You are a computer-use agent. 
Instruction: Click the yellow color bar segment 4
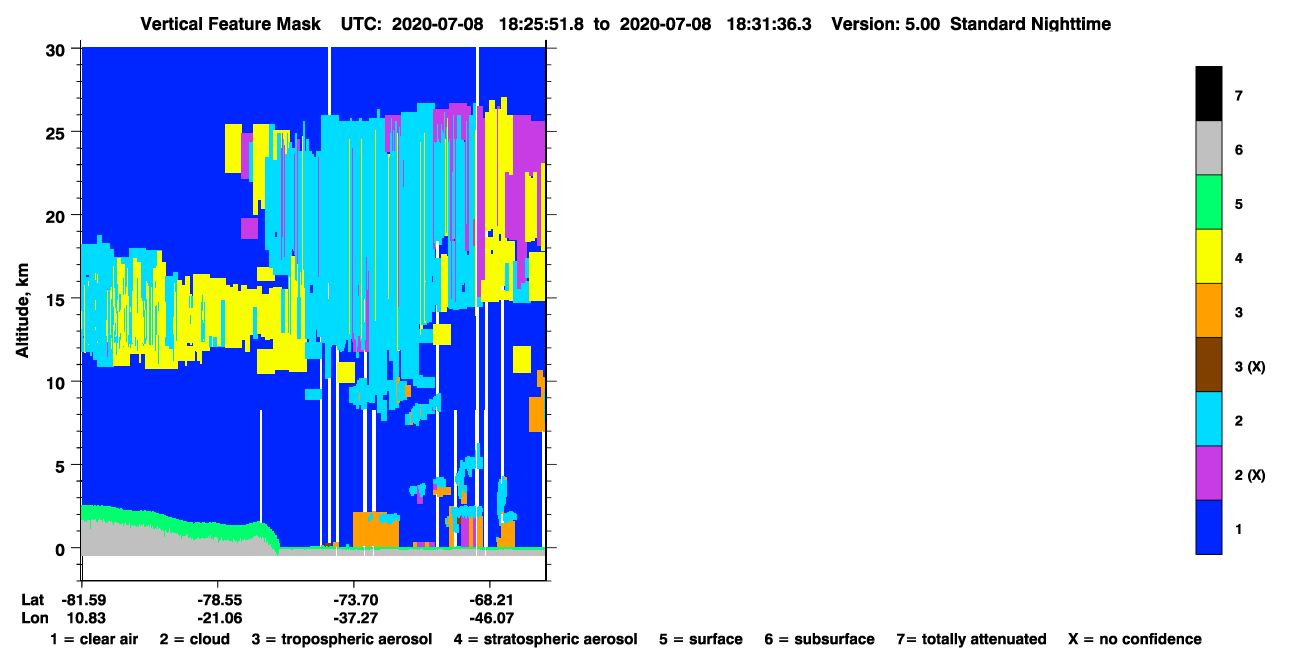click(1208, 256)
